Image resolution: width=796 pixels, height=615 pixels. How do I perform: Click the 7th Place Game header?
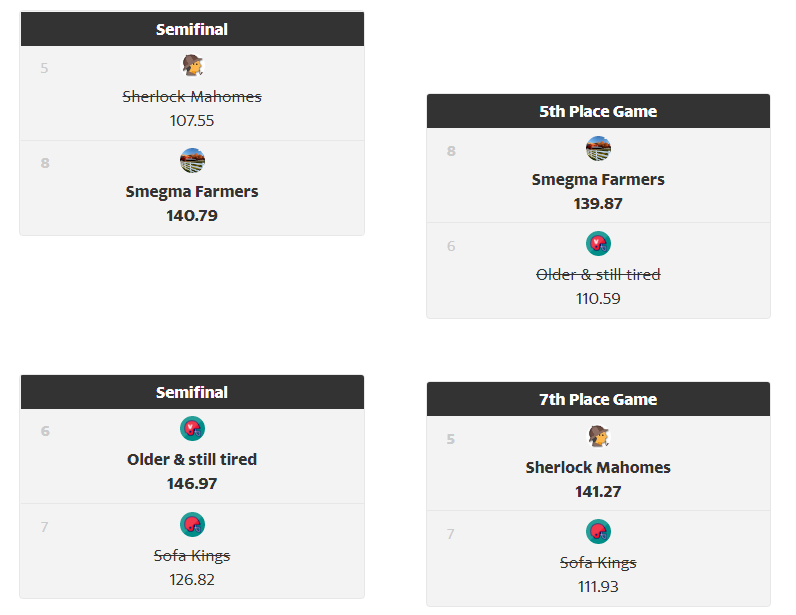(x=599, y=399)
